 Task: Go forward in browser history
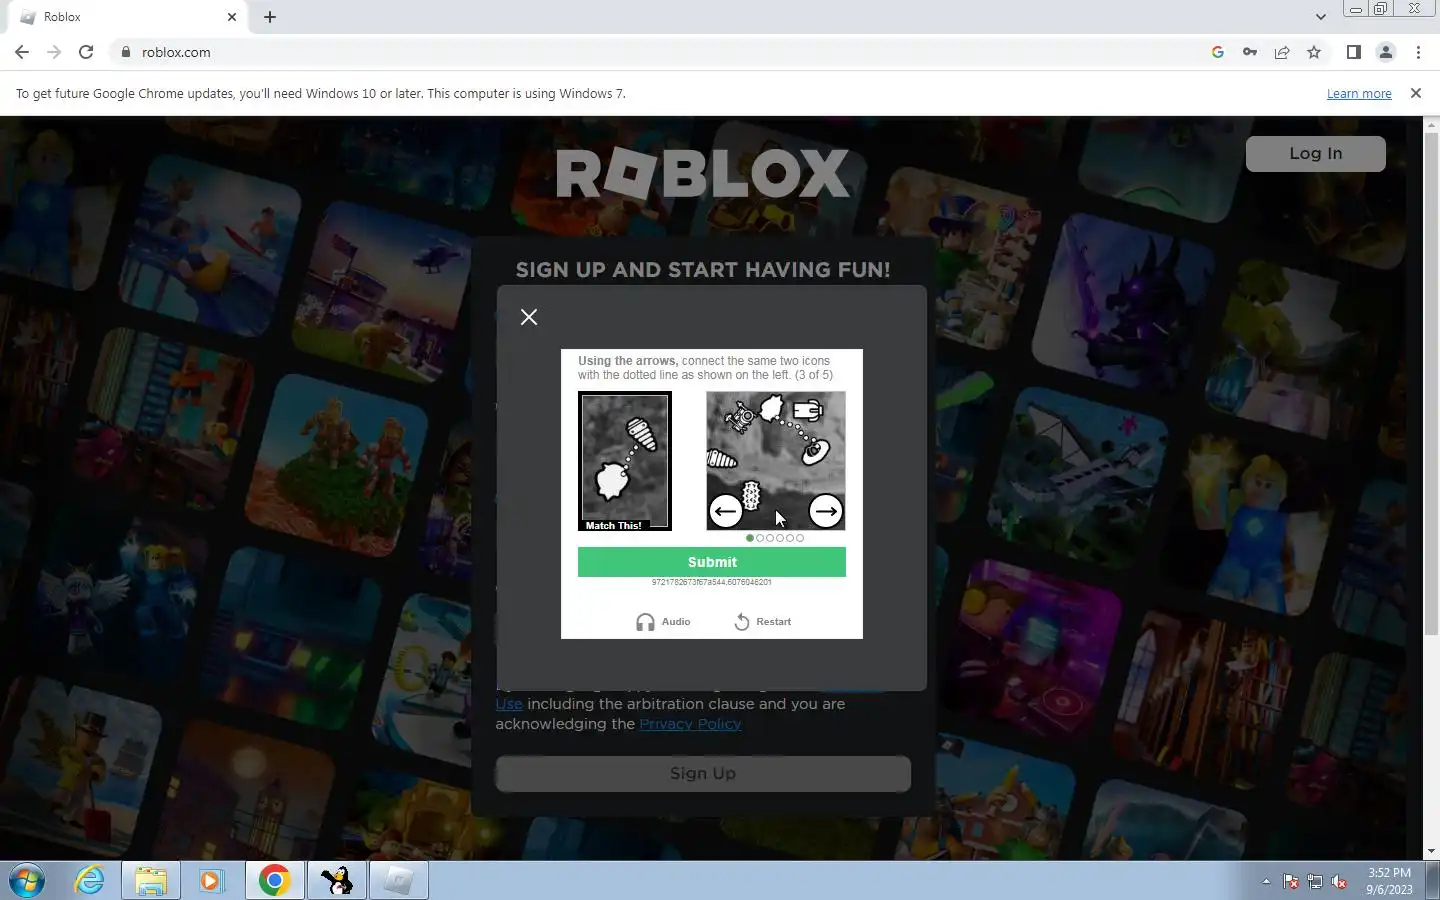pyautogui.click(x=54, y=52)
